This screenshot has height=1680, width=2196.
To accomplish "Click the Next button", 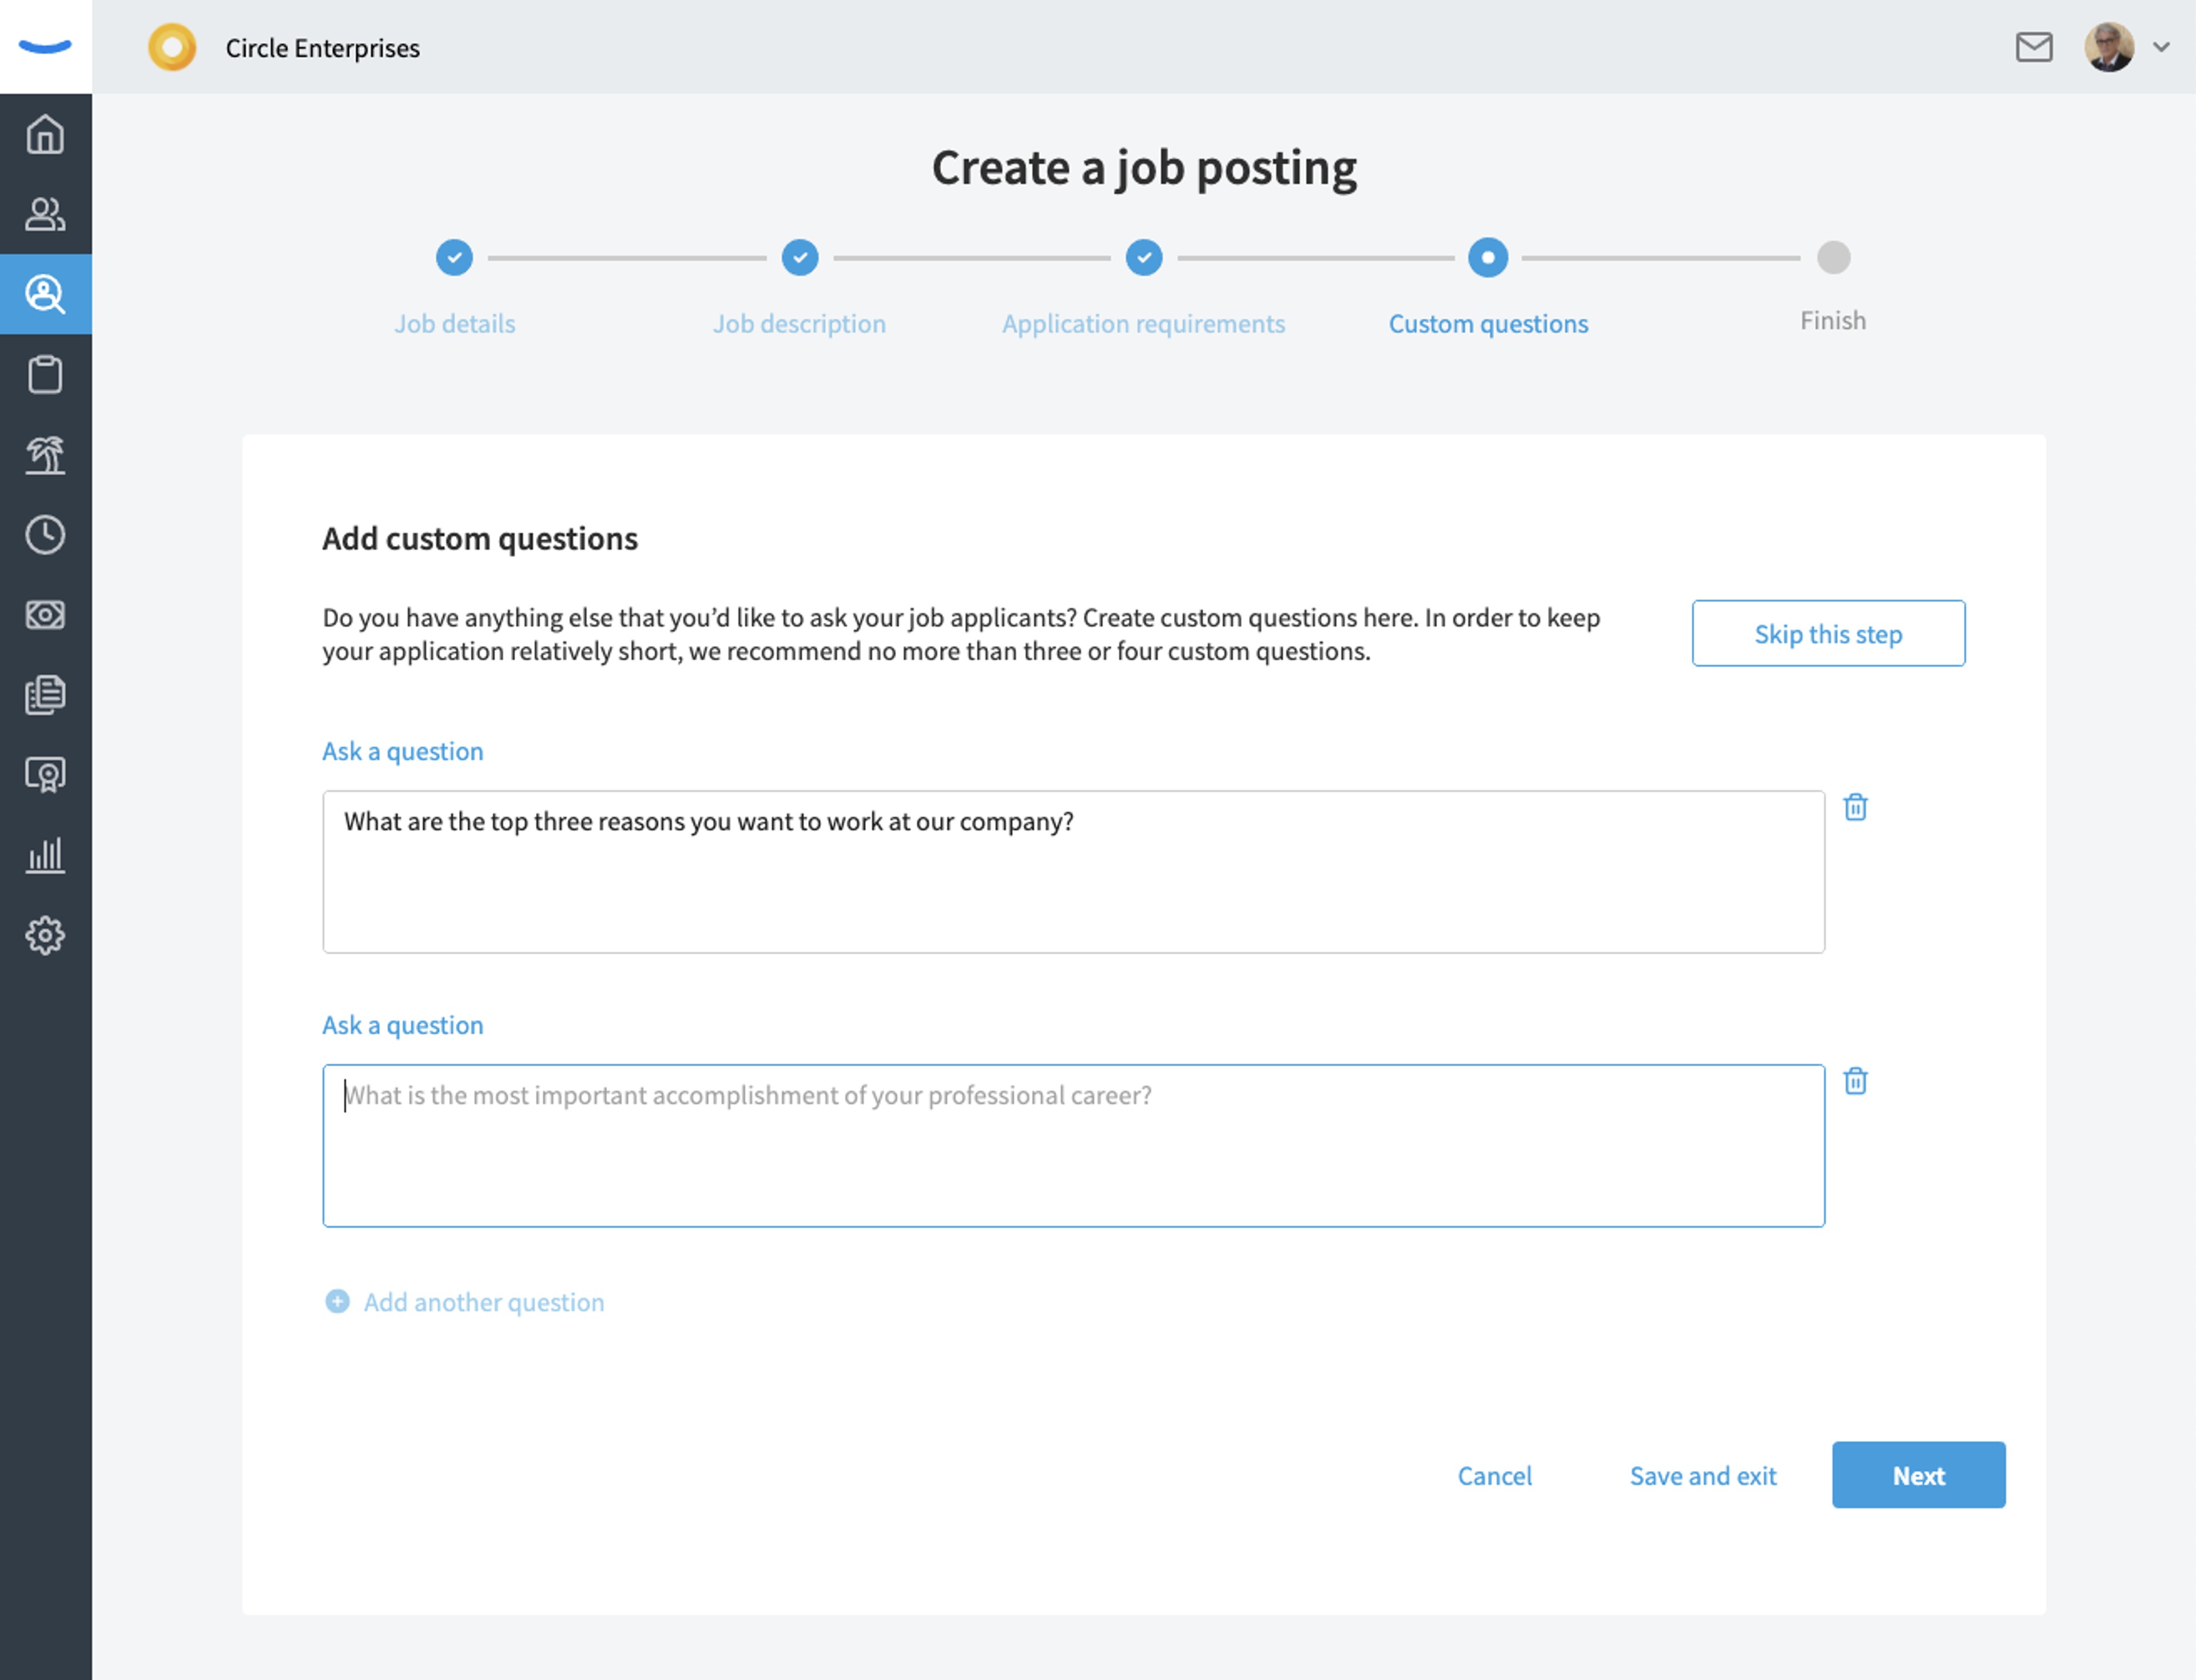I will (1918, 1475).
